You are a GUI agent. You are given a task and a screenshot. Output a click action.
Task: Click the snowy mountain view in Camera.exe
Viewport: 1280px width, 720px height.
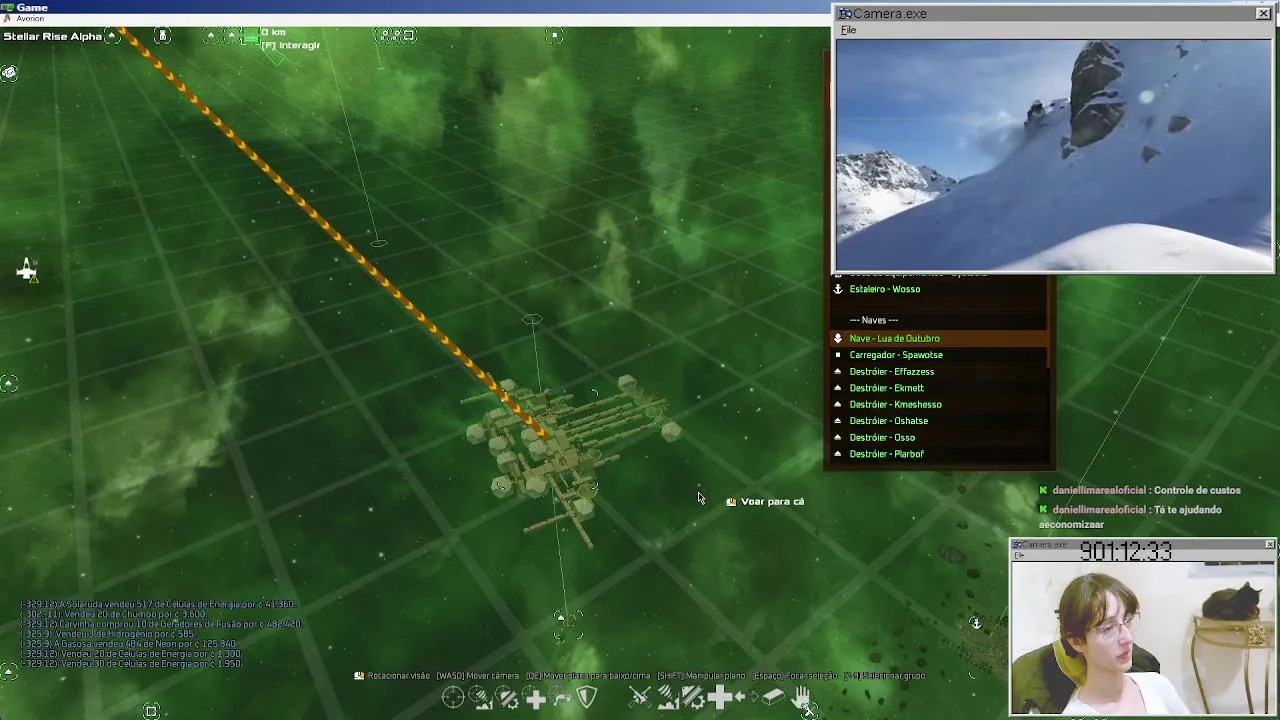tap(1054, 155)
